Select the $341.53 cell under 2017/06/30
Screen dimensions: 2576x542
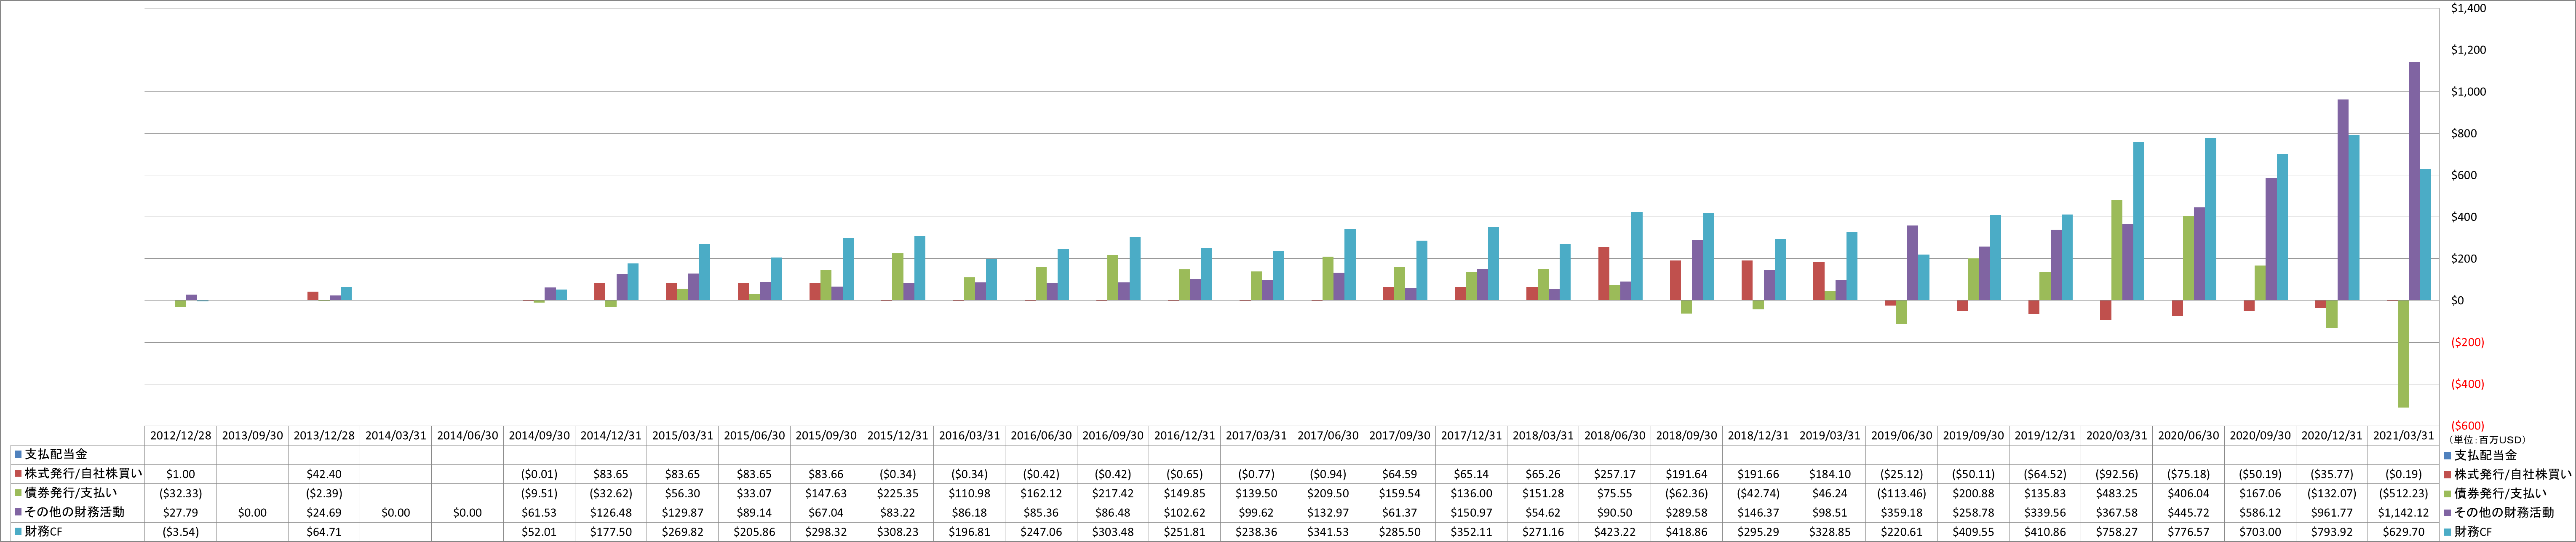1328,531
